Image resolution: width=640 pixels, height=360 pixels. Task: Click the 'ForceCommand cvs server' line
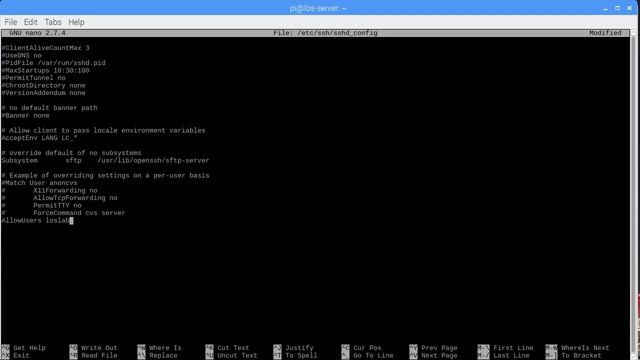(x=63, y=213)
